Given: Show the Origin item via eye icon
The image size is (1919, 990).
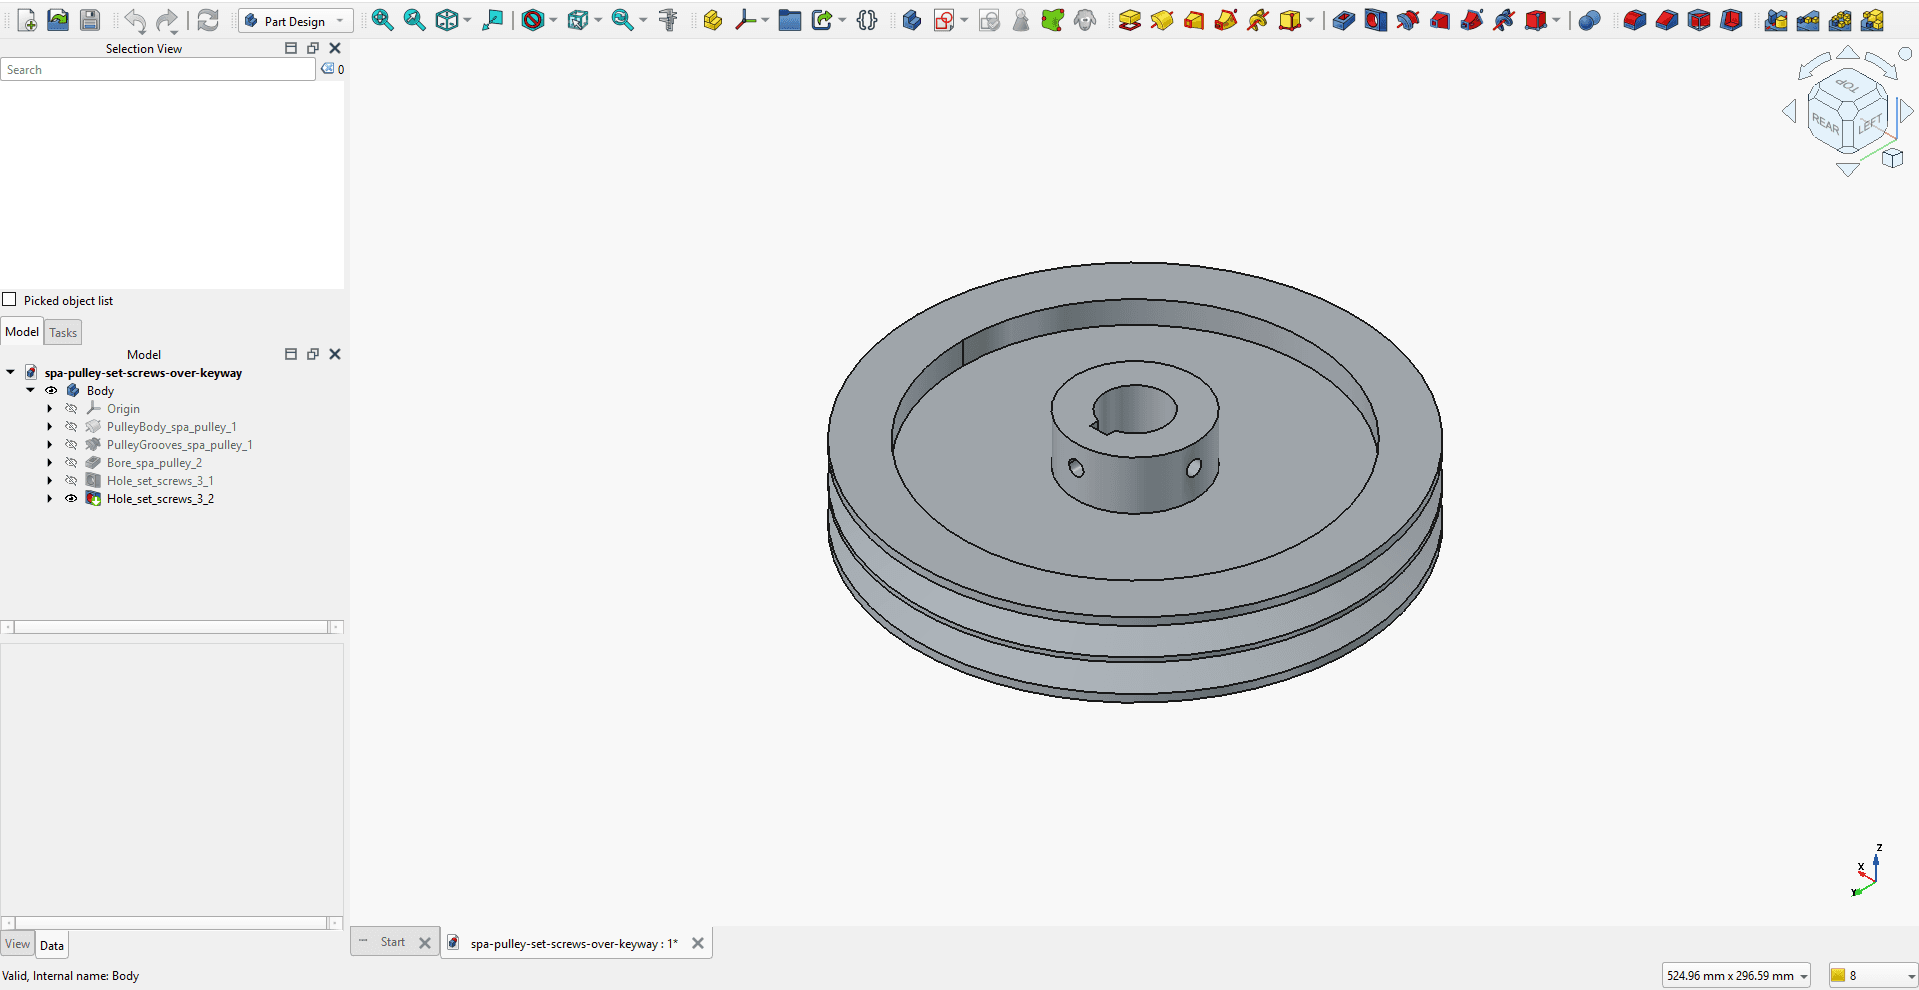Looking at the screenshot, I should tap(71, 409).
